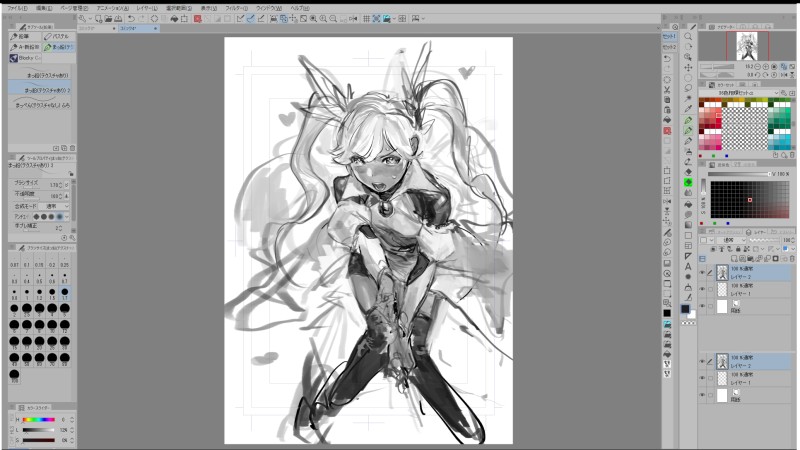Flip horizontally in Navigator panel
Viewport: 800px width, 450px height.
tap(784, 74)
